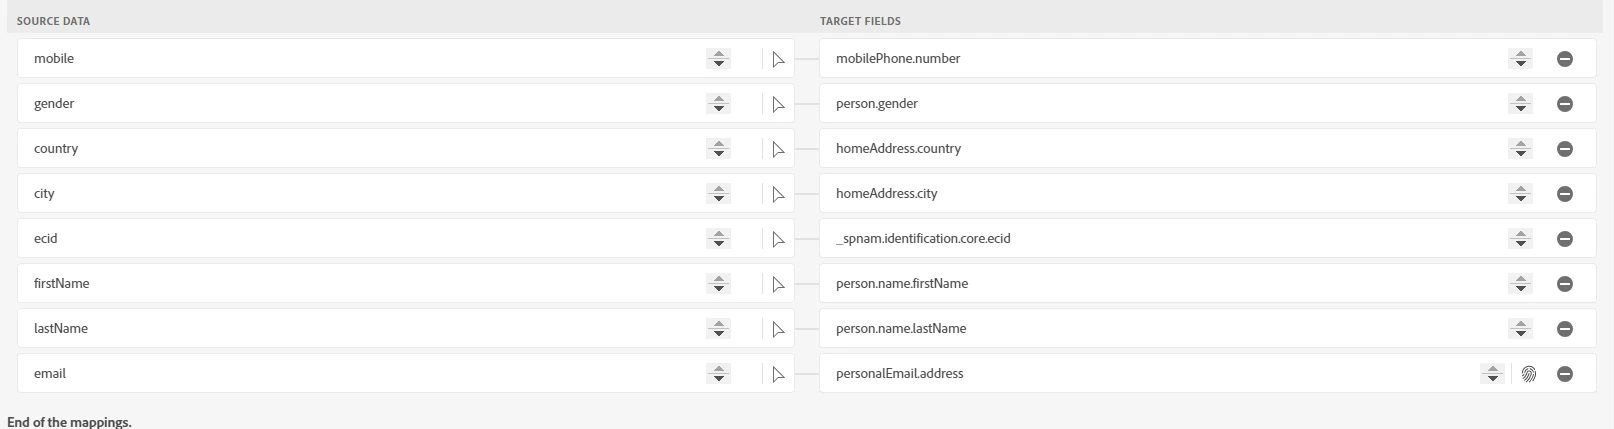Open source field picker for city
Image resolution: width=1614 pixels, height=429 pixels.
coord(778,194)
